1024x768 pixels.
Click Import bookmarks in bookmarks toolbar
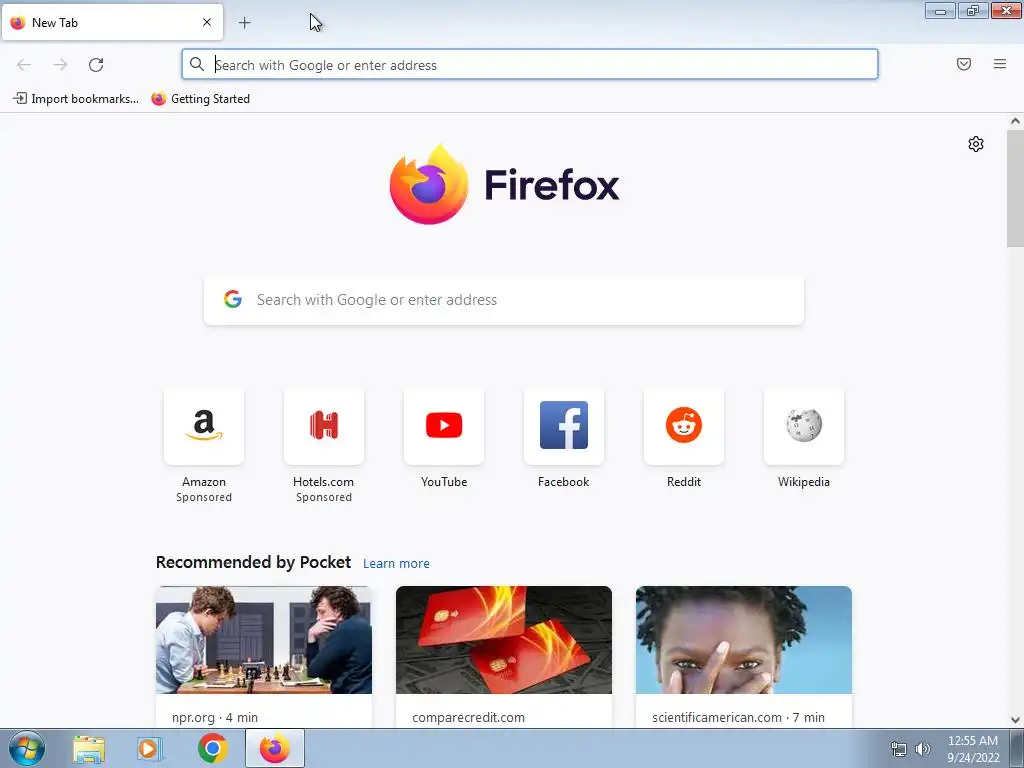(76, 99)
